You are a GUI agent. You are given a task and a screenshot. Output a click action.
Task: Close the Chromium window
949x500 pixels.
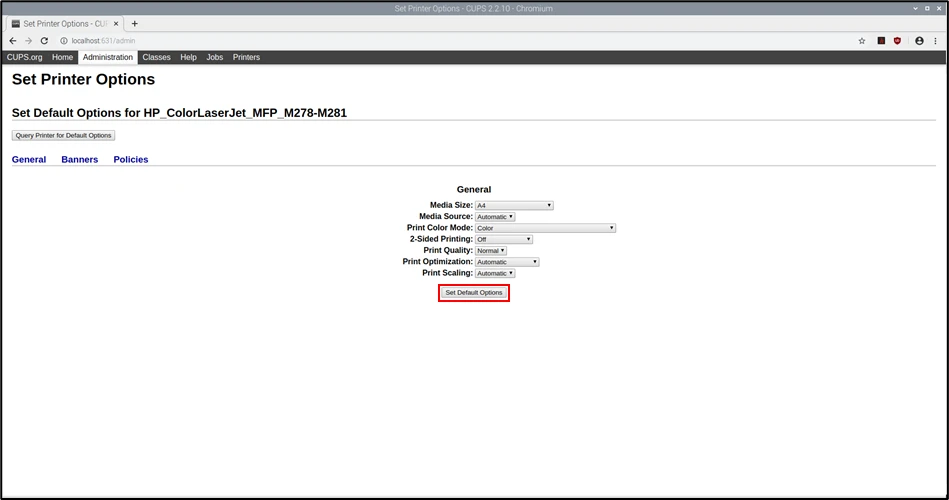coord(939,8)
